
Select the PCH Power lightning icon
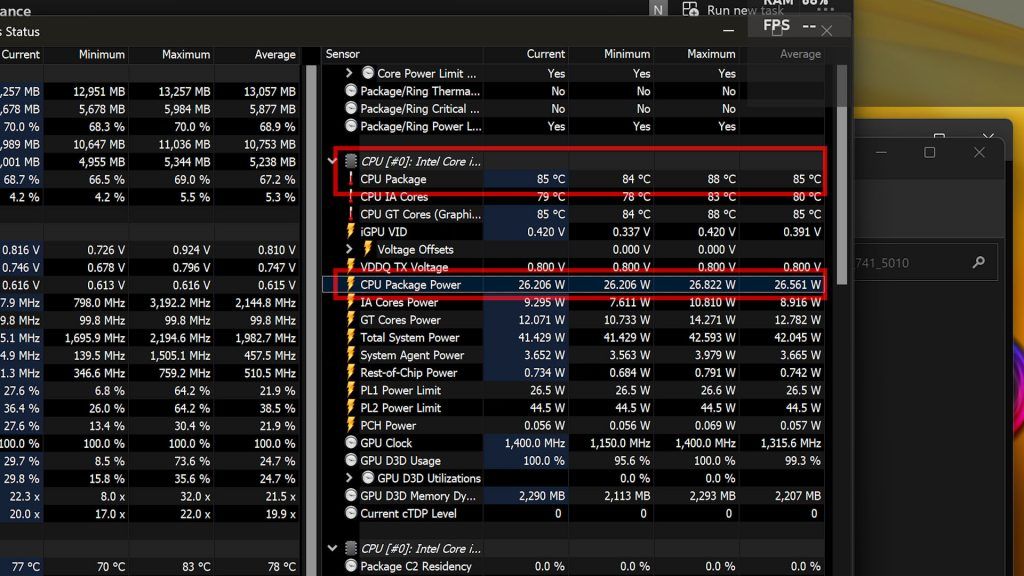[351, 426]
